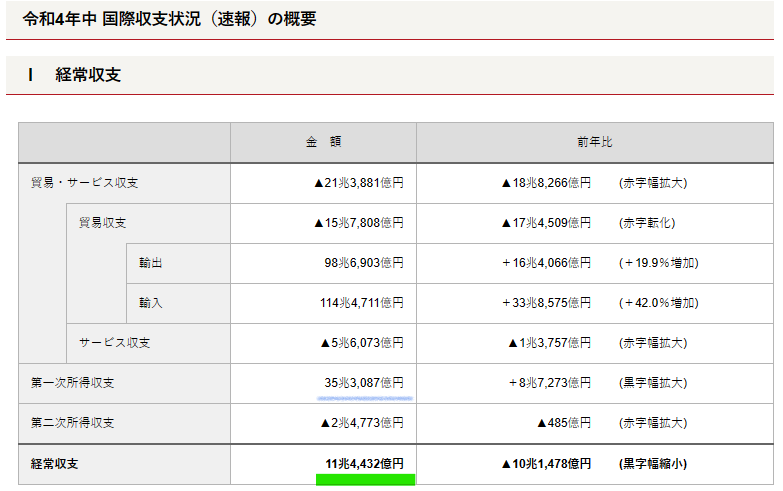Click the bold (黒字幅縮小) note
Image resolution: width=783 pixels, height=491 pixels.
point(653,464)
